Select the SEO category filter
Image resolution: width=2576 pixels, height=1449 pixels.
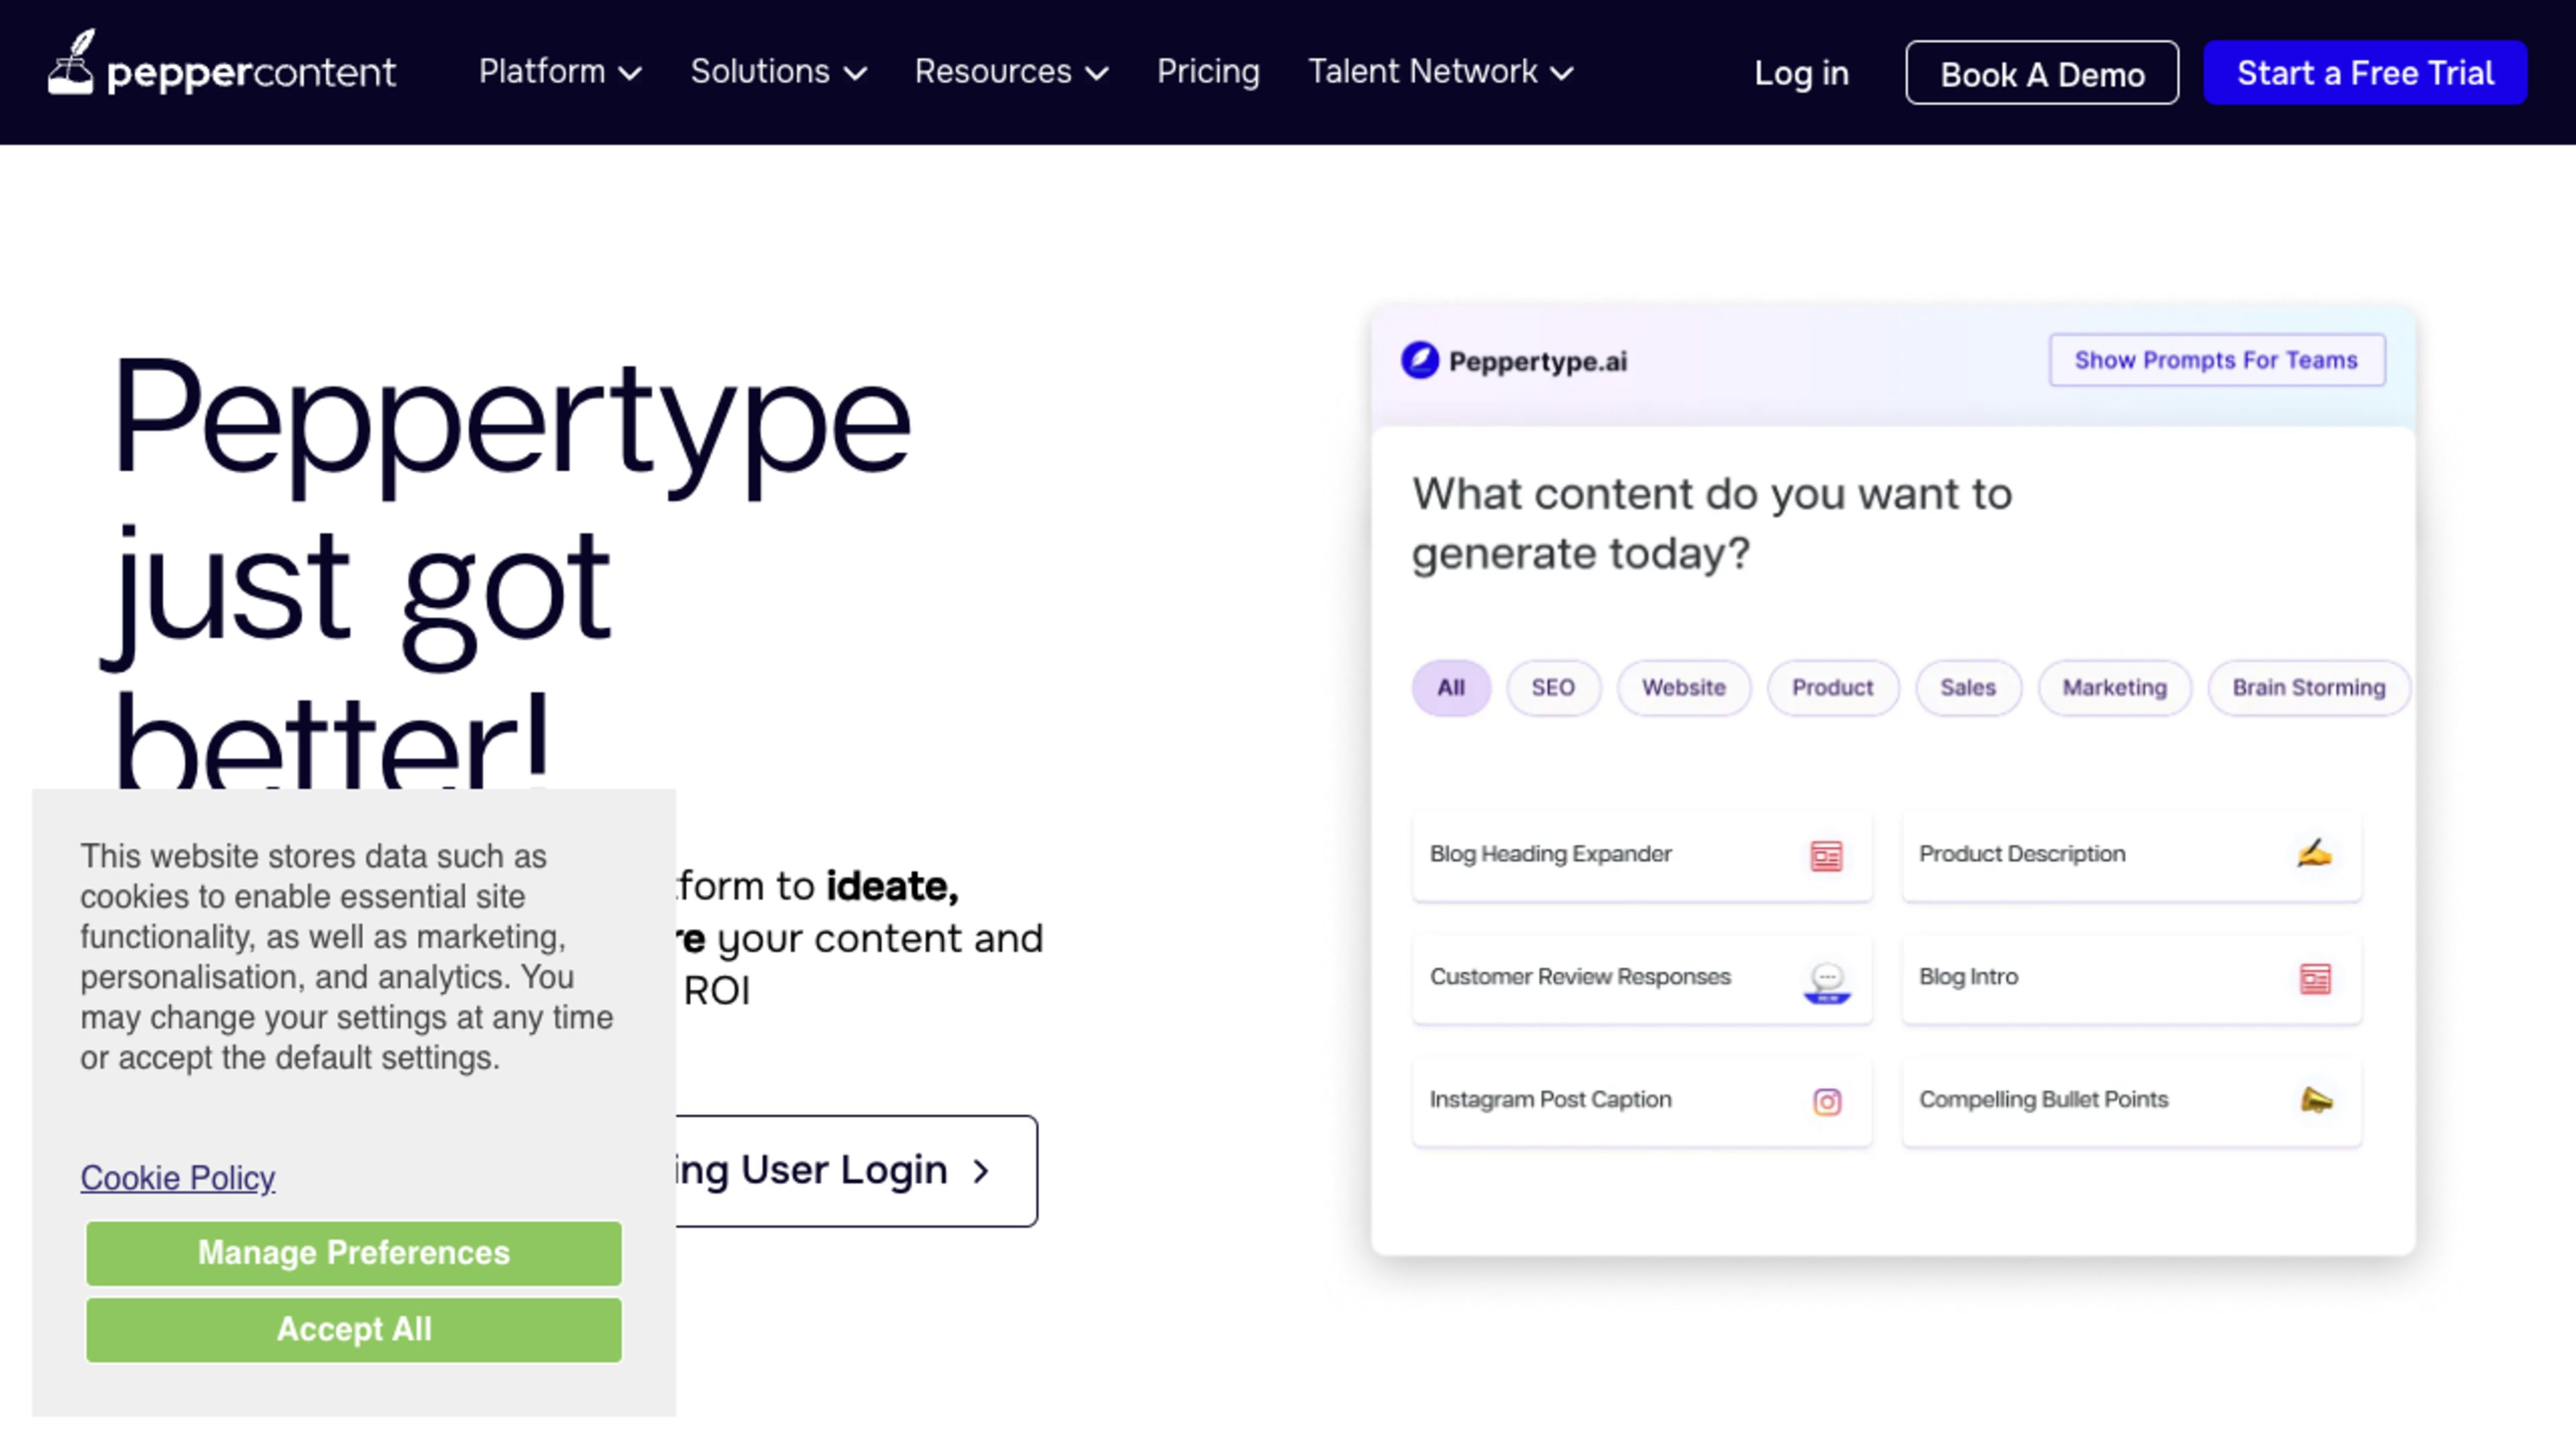[1553, 688]
